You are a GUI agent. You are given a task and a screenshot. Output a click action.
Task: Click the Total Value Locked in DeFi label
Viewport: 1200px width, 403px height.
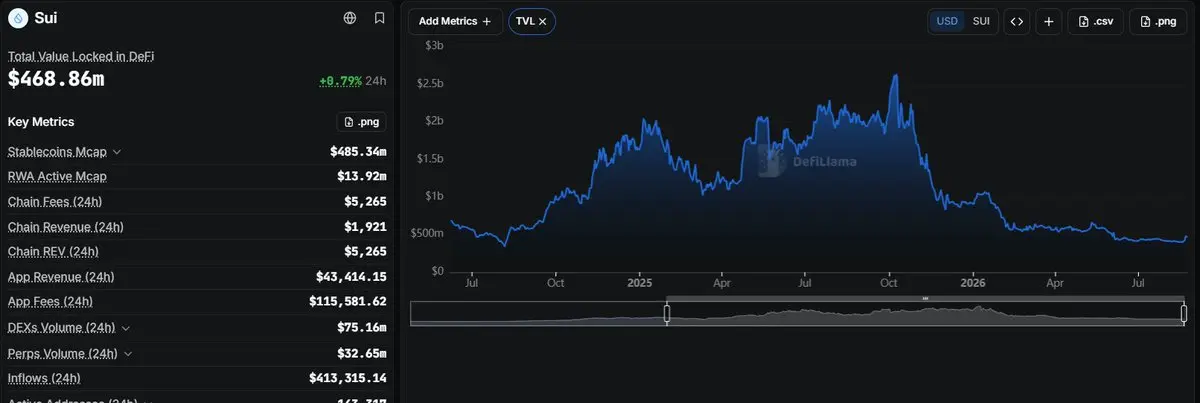tap(81, 56)
